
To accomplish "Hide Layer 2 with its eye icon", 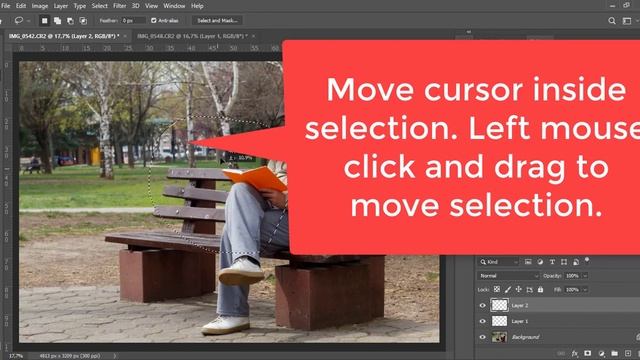I will coord(482,305).
